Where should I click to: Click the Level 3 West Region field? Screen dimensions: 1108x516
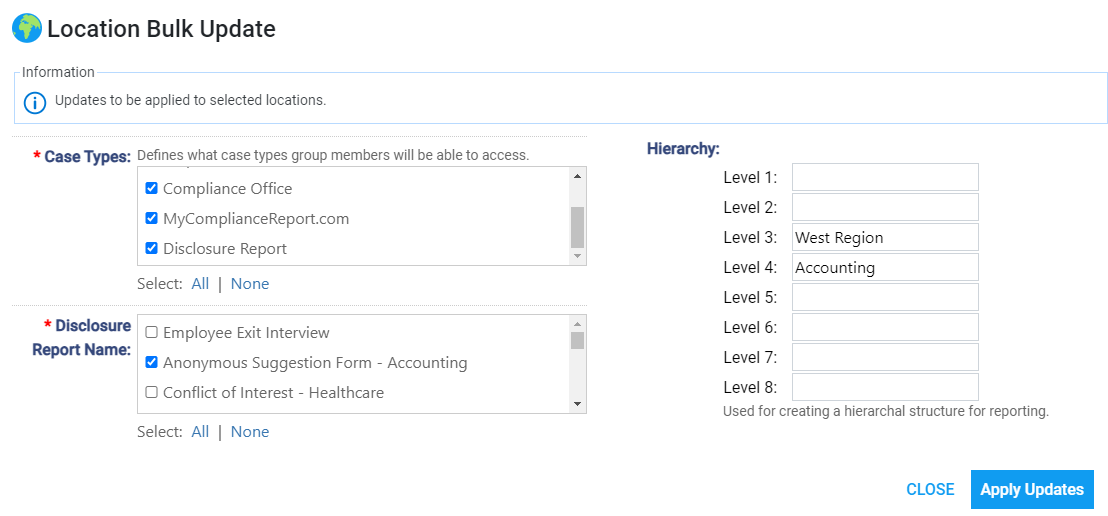(x=885, y=237)
